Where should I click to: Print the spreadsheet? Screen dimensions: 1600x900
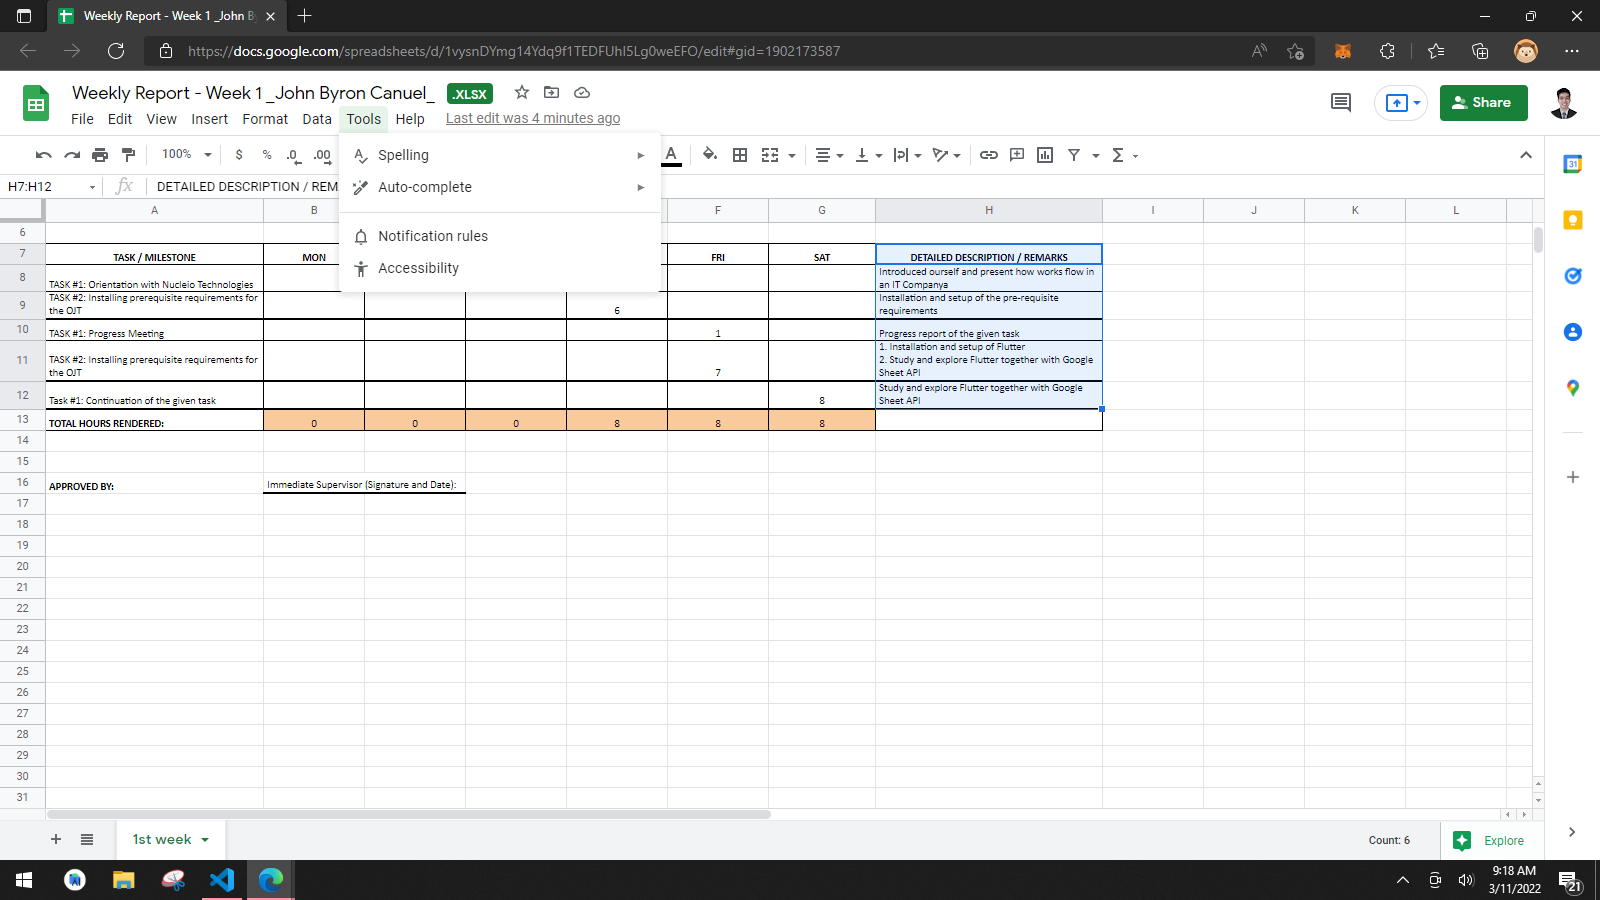[x=100, y=155]
